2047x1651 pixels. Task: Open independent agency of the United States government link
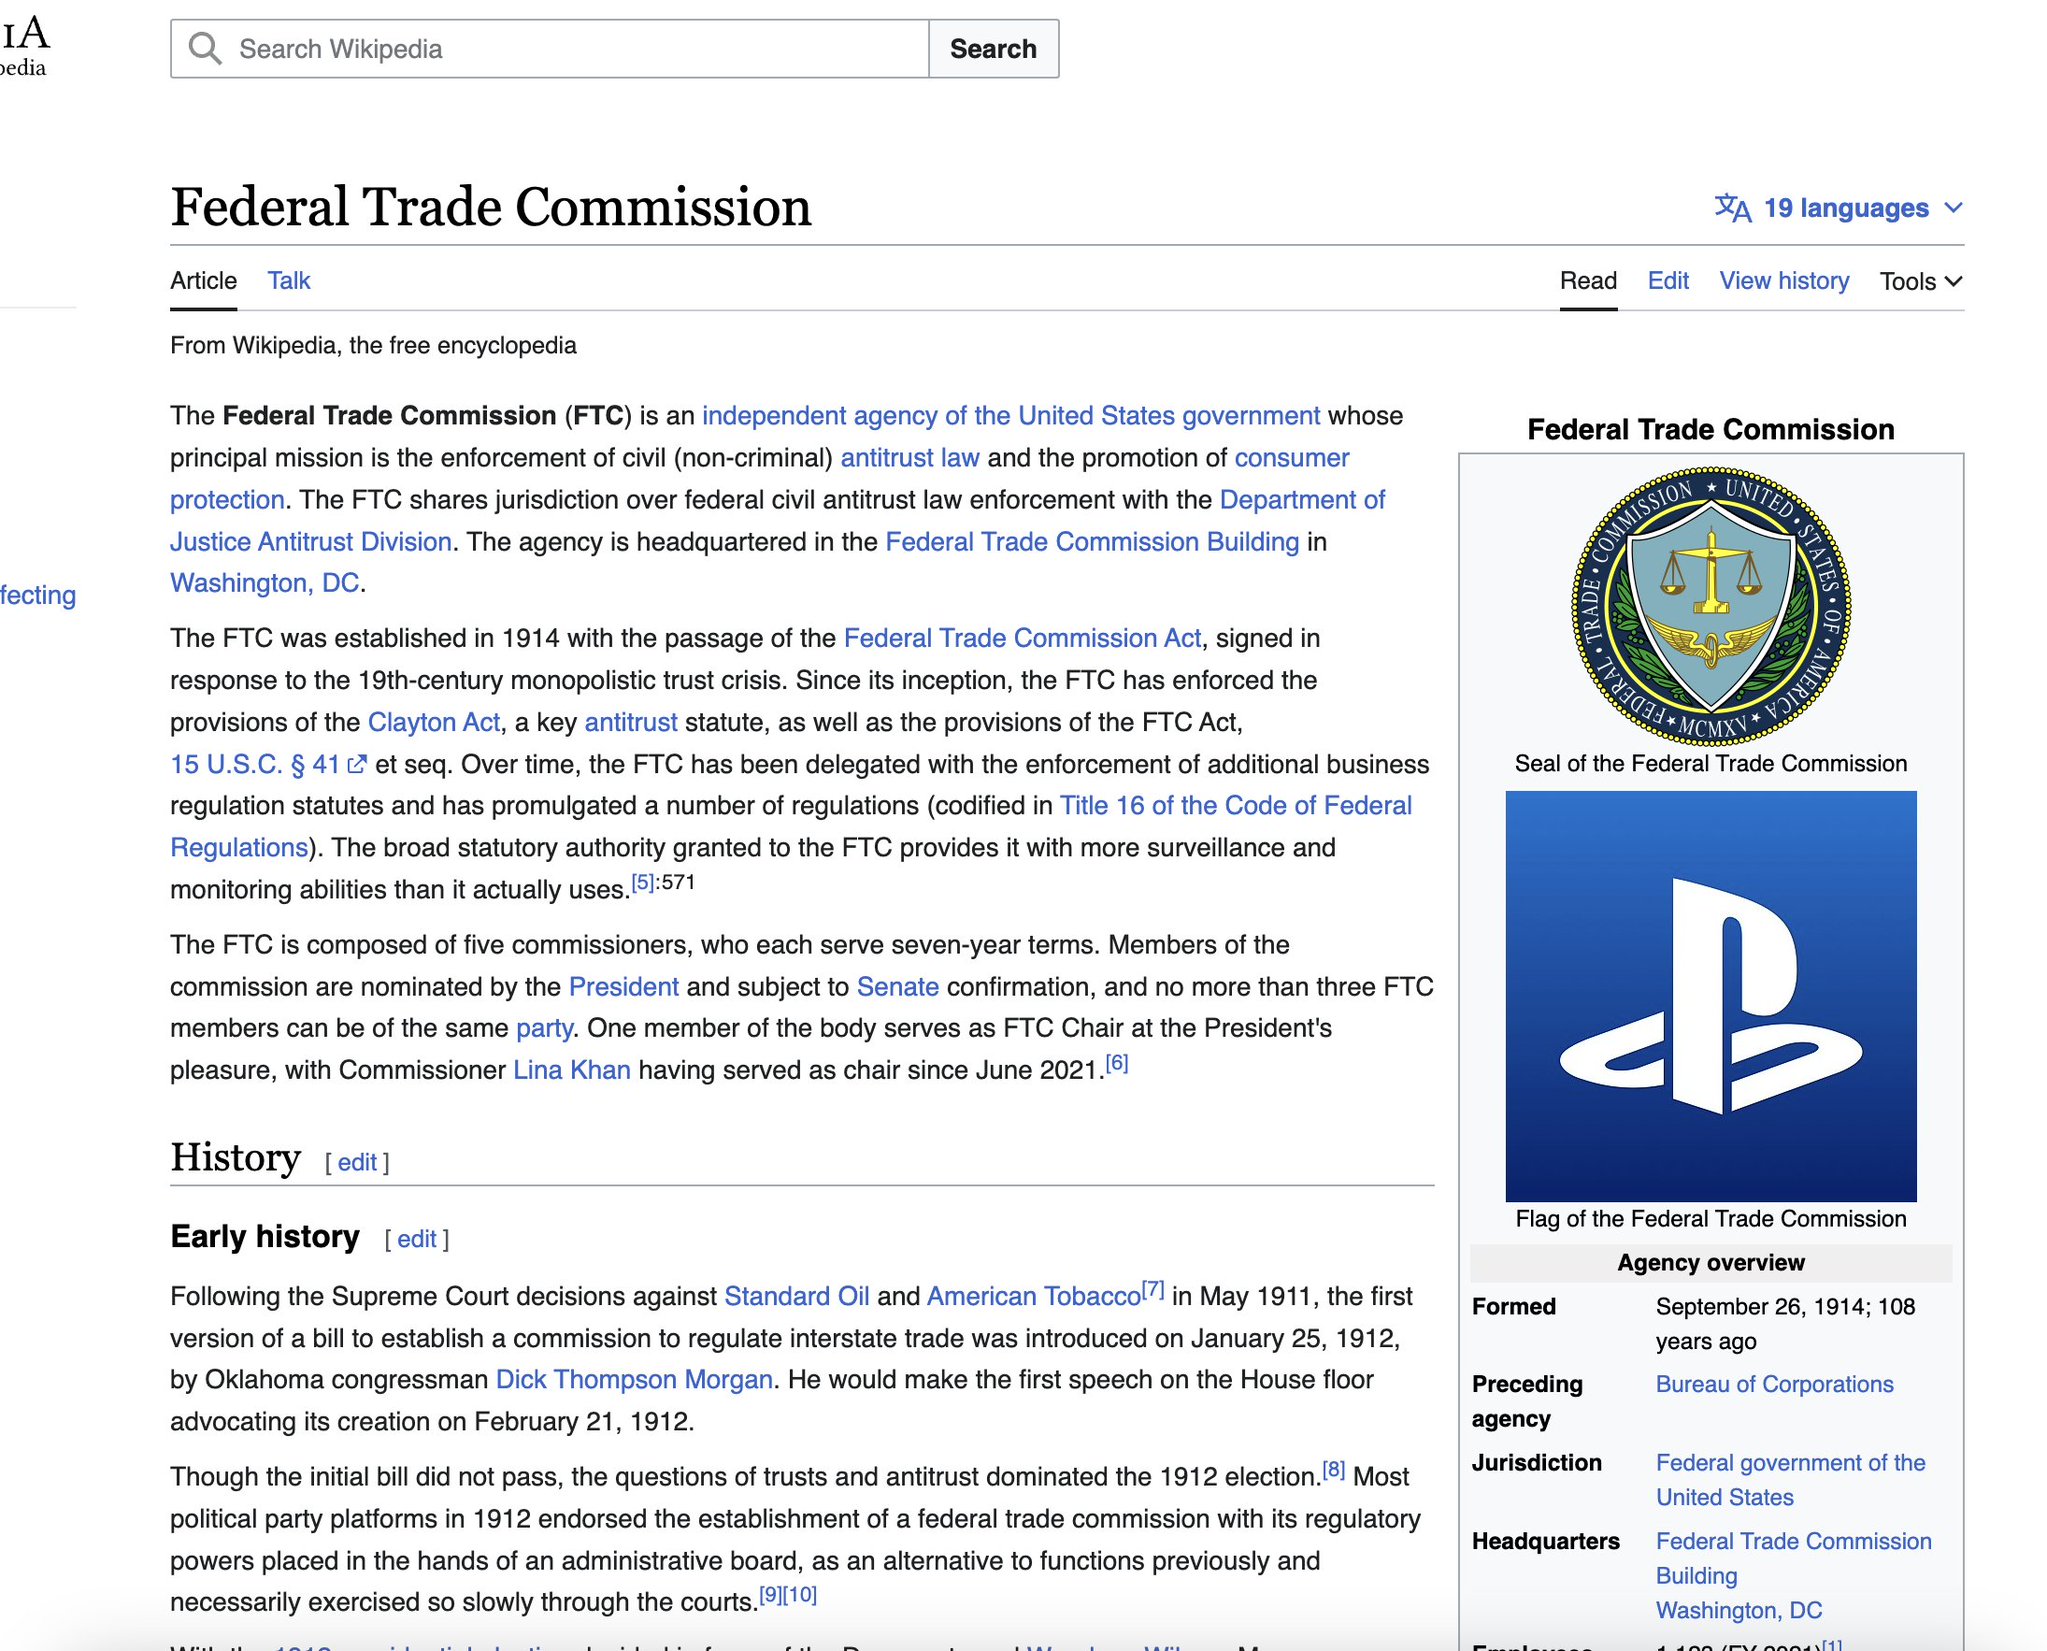click(x=1011, y=416)
